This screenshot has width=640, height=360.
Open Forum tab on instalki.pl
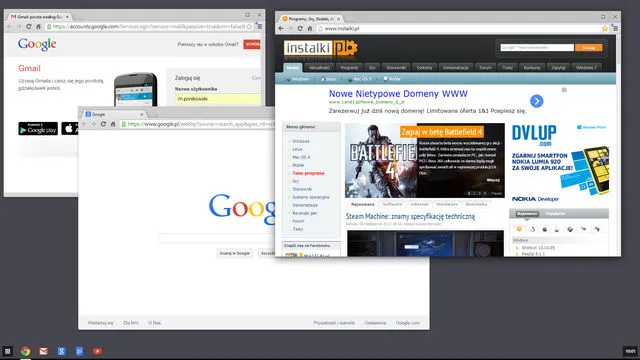[x=485, y=68]
